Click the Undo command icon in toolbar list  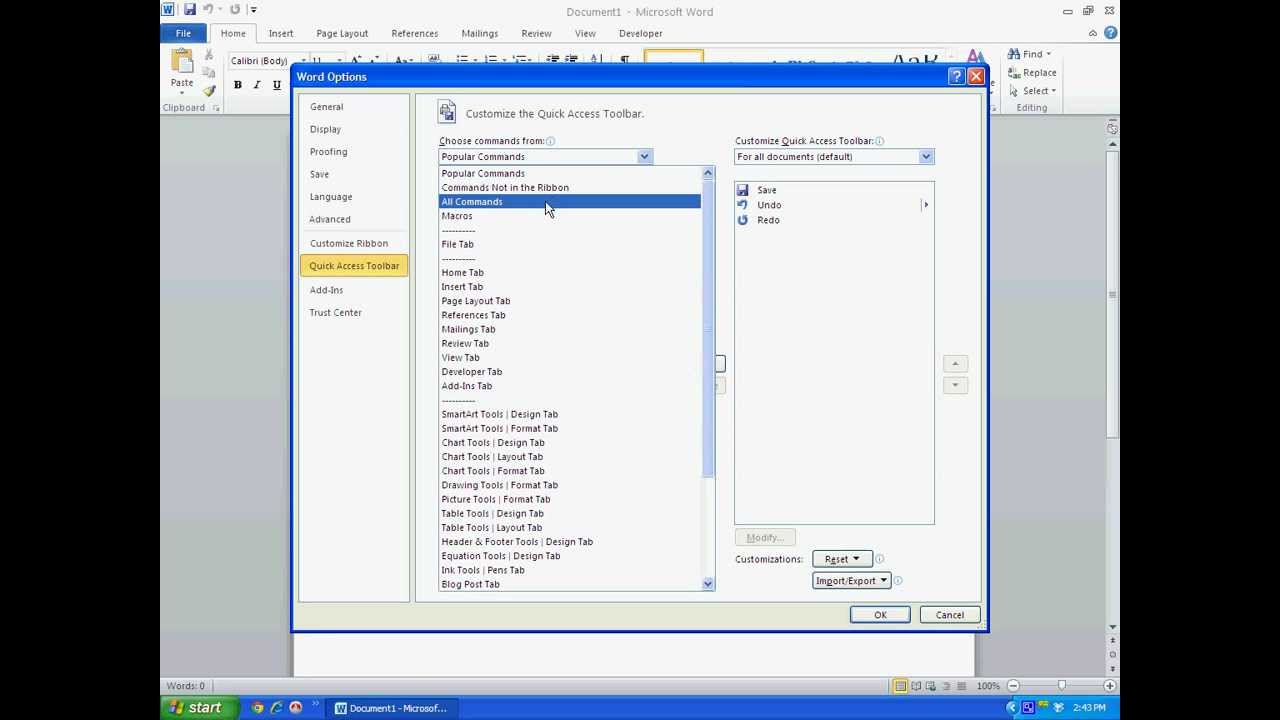(743, 205)
